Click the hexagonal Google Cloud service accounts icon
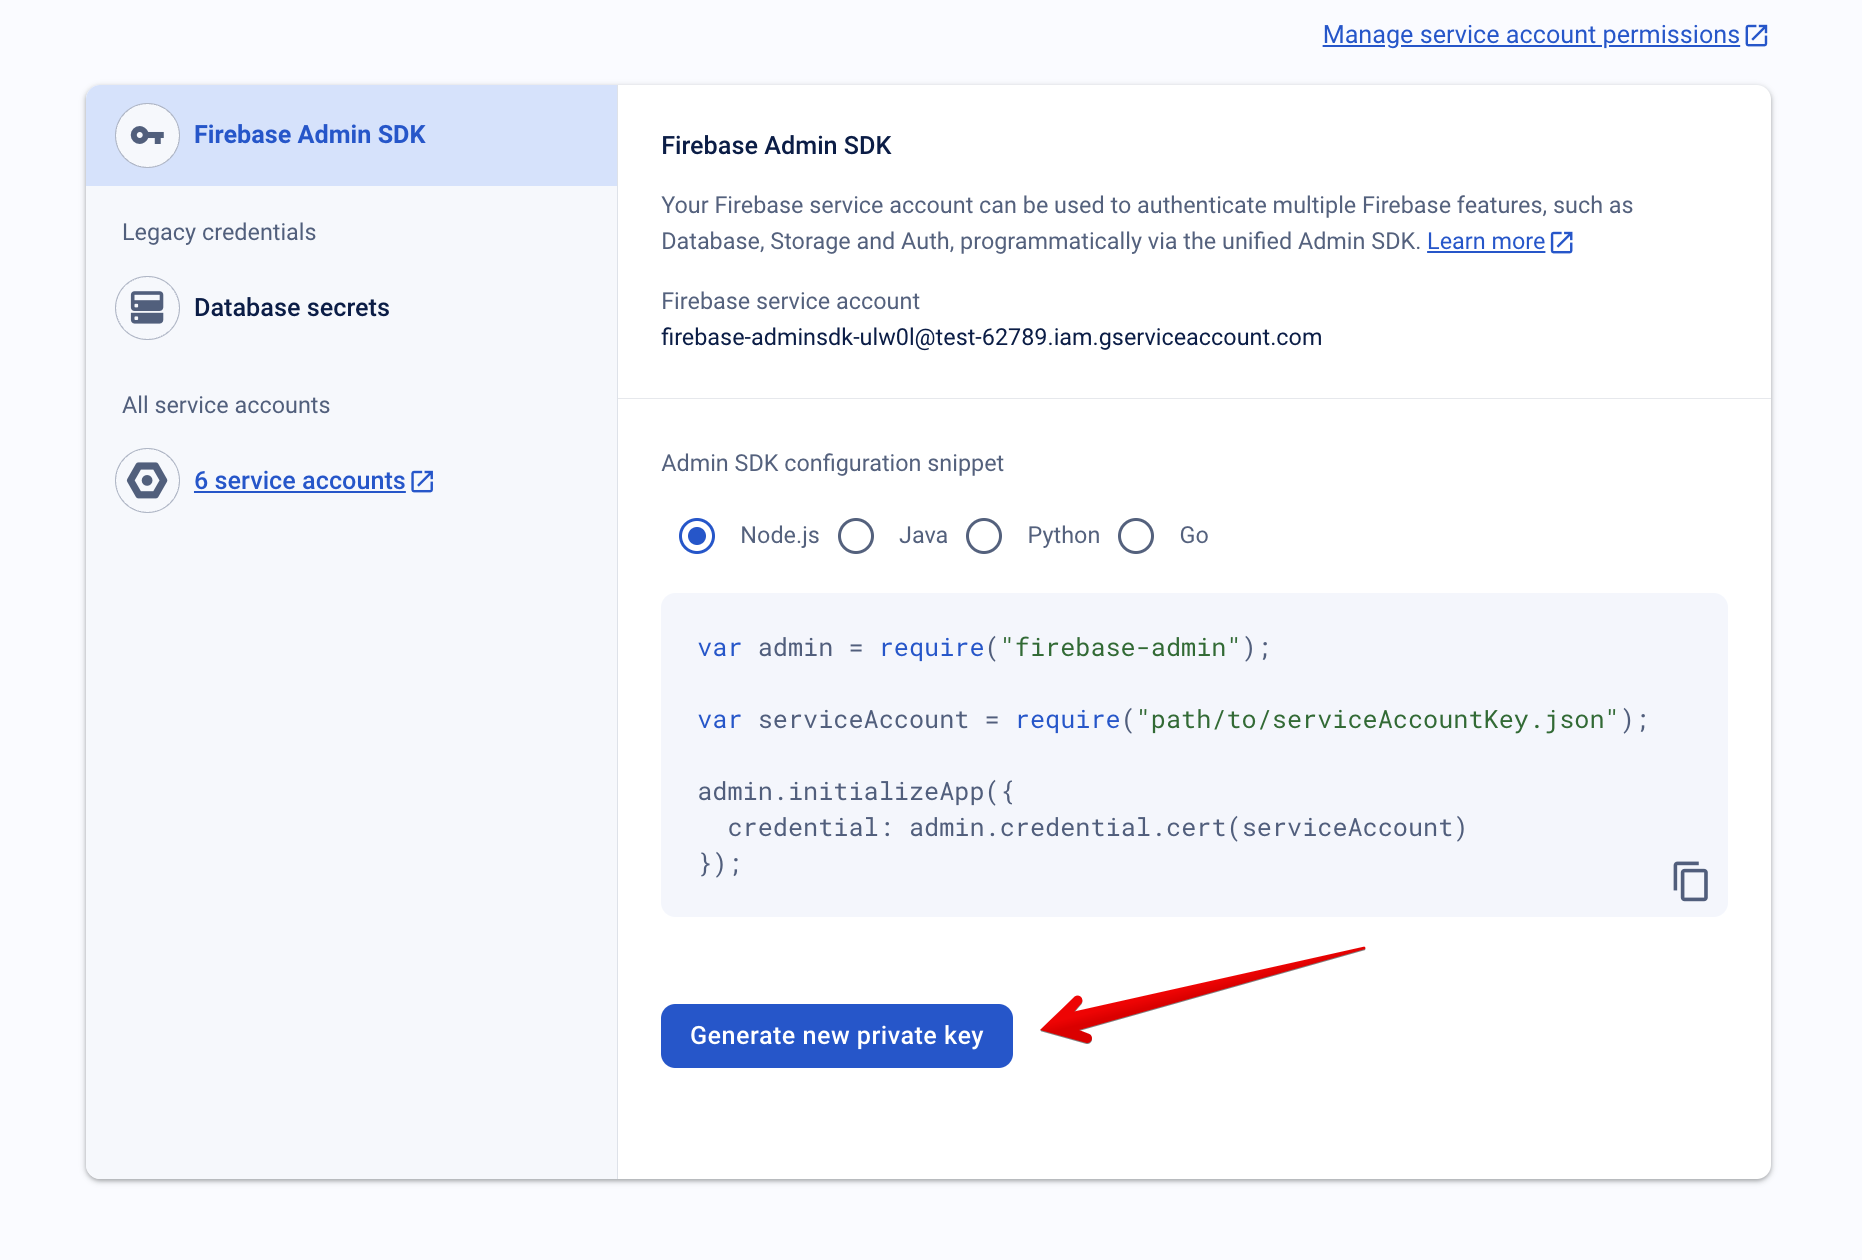This screenshot has height=1260, width=1862. (147, 480)
